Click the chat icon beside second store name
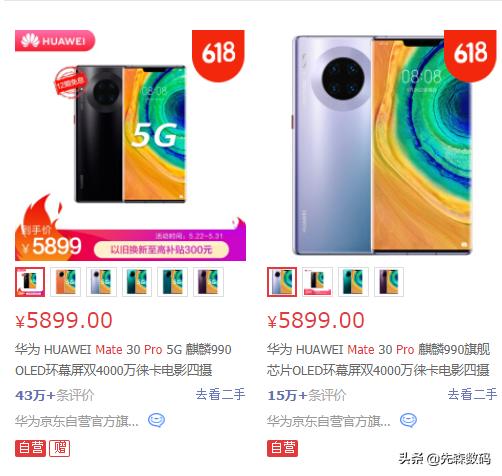The width and height of the screenshot is (502, 476). pos(408,421)
